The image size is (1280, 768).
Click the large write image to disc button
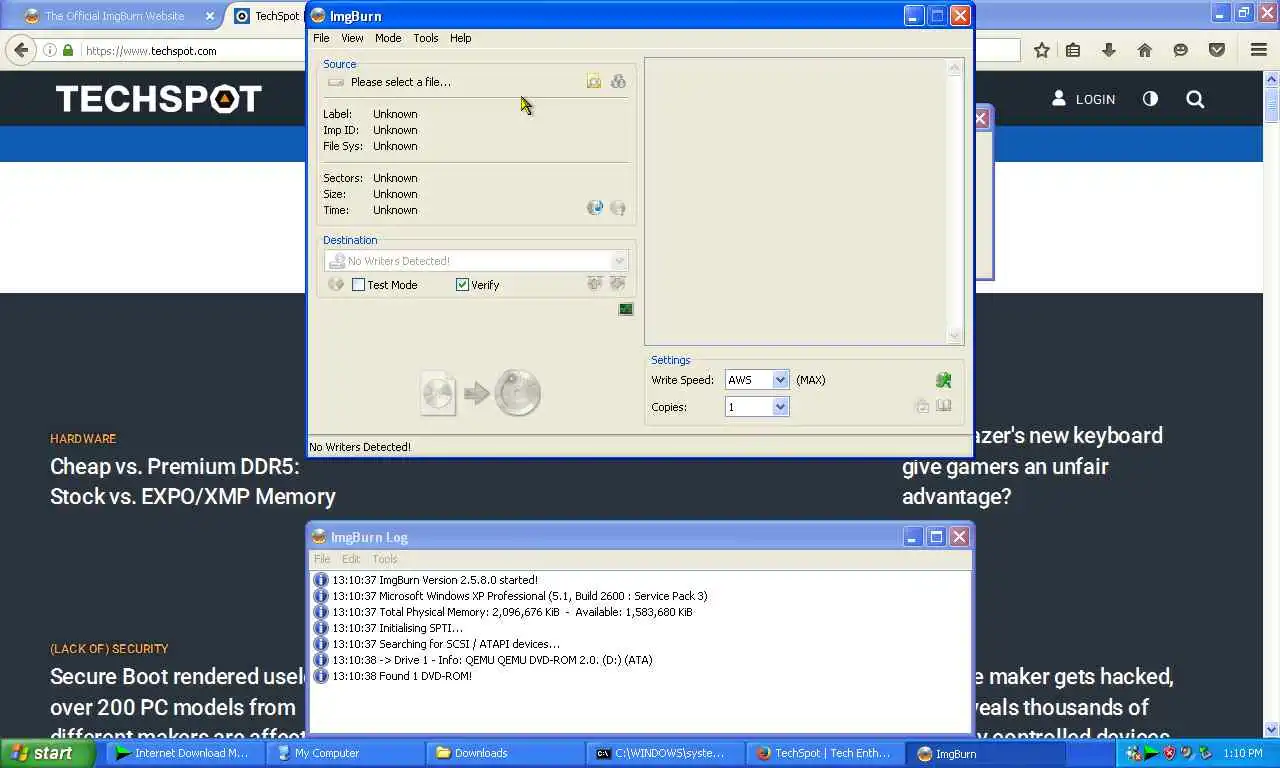(x=481, y=393)
